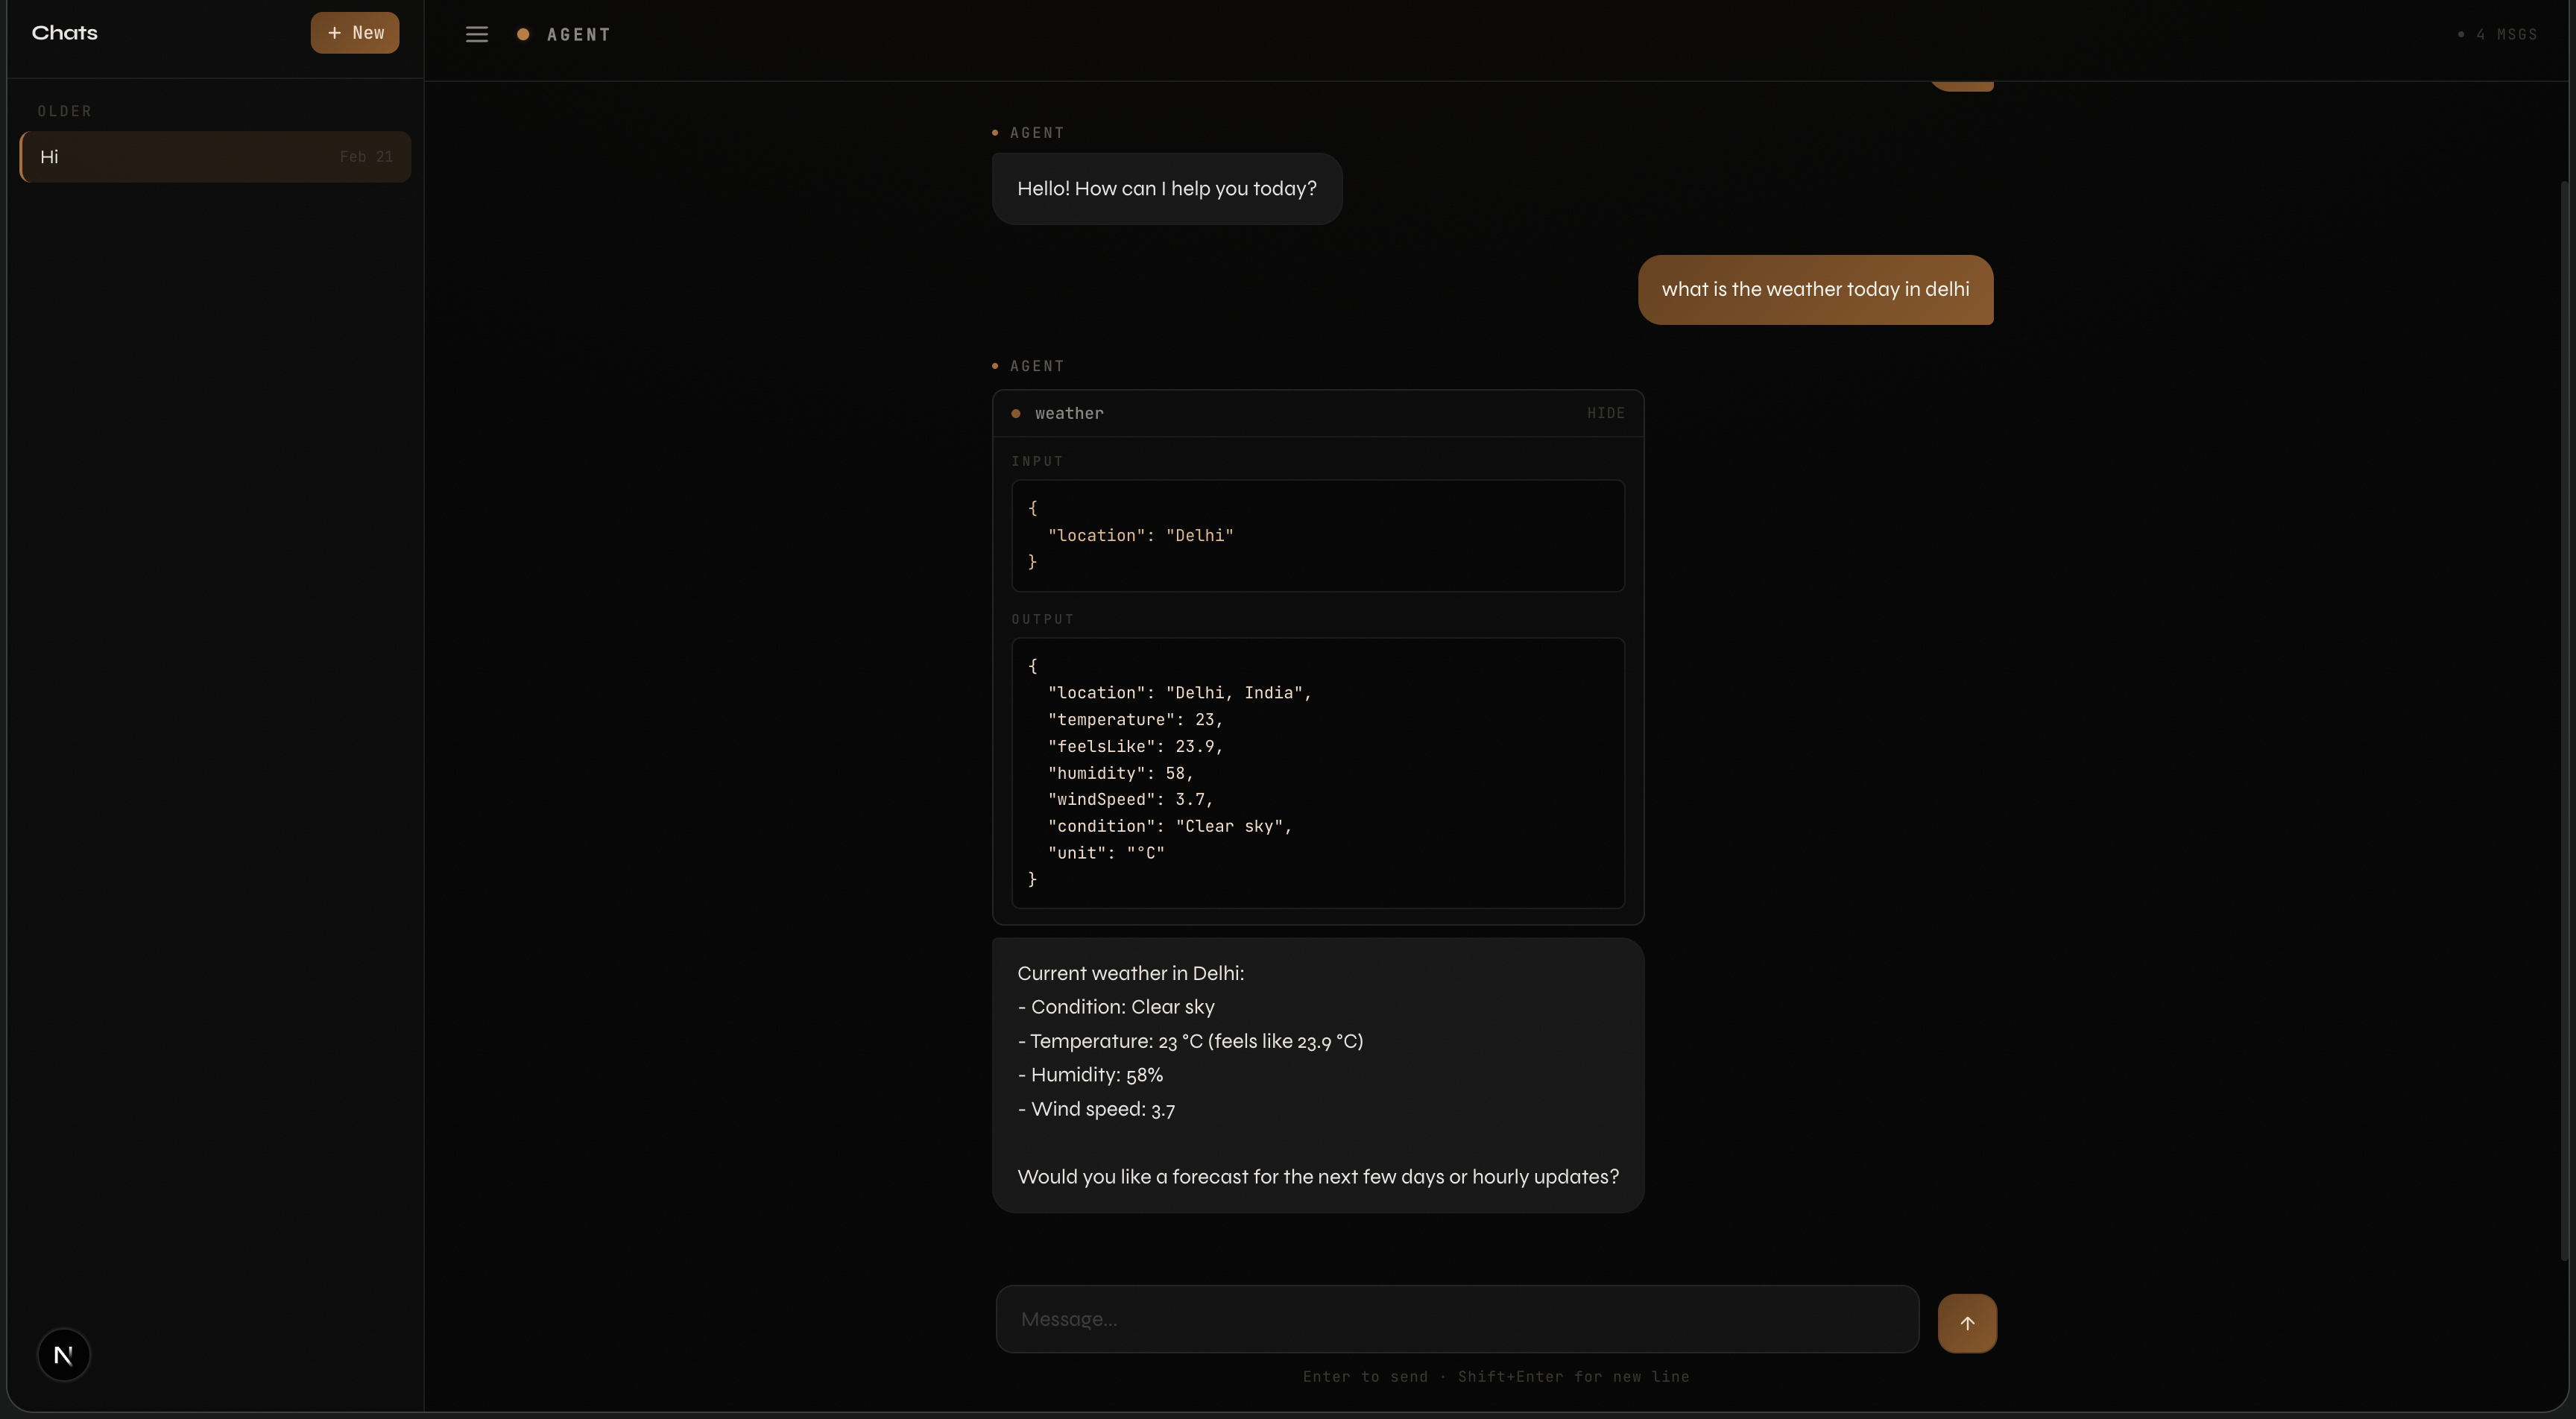
Task: Click the 'what is the weather today in delhi' bubble
Action: [1816, 290]
